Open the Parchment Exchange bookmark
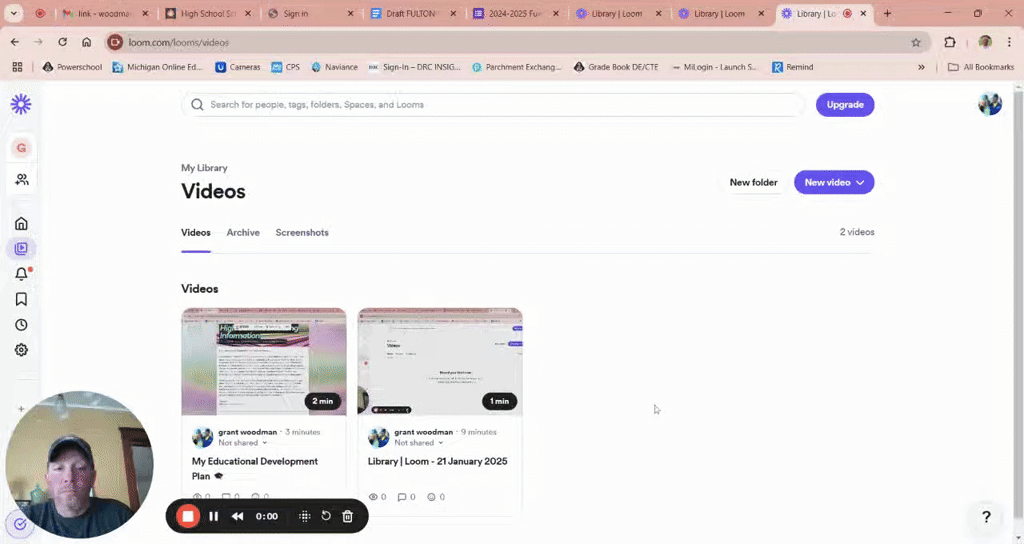This screenshot has height=544, width=1024. pos(517,67)
